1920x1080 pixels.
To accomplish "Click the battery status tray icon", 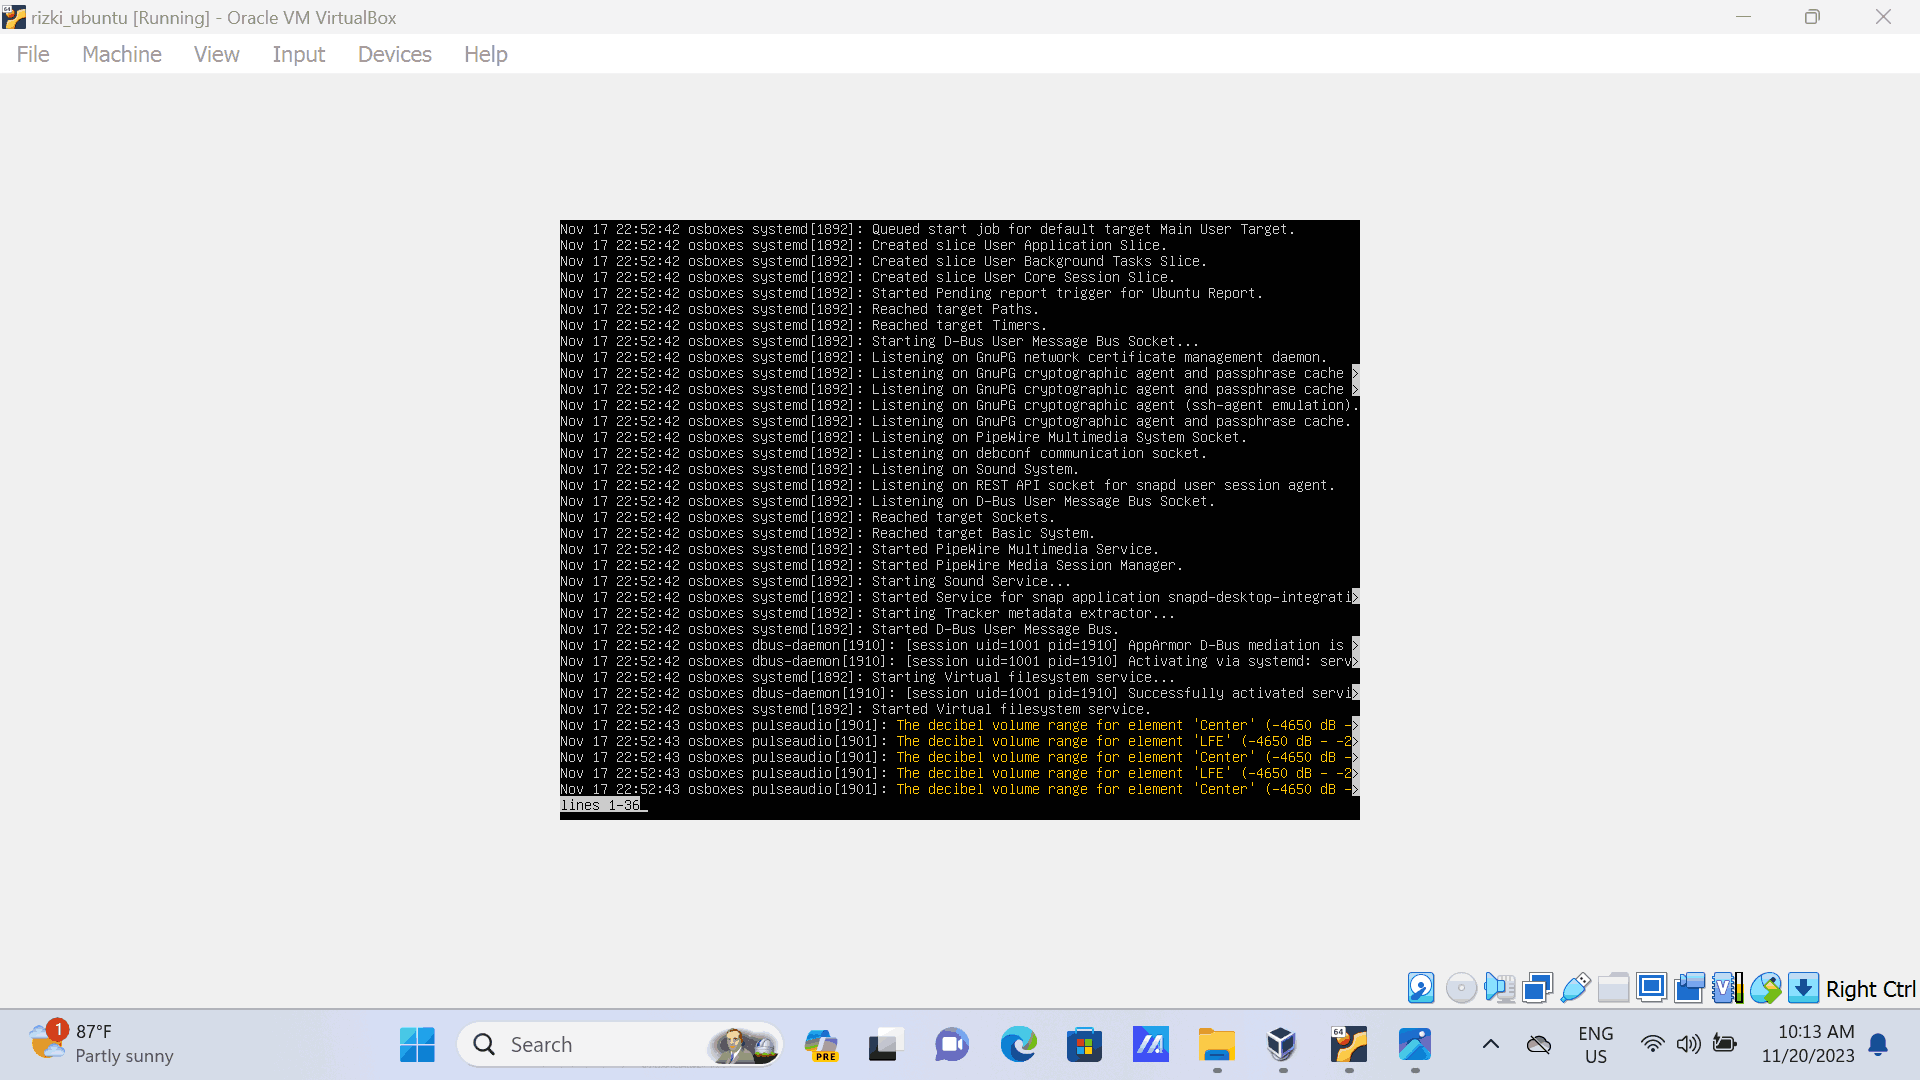I will [1724, 1045].
